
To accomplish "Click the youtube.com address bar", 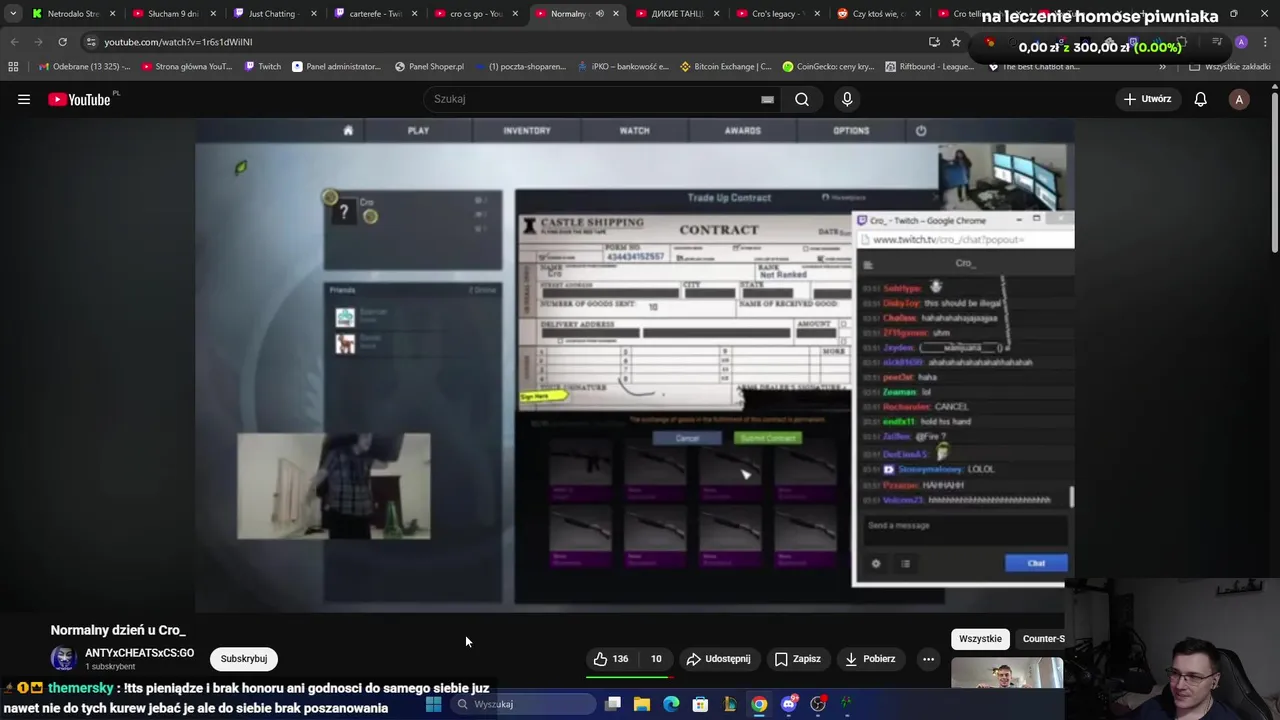I will click(500, 42).
